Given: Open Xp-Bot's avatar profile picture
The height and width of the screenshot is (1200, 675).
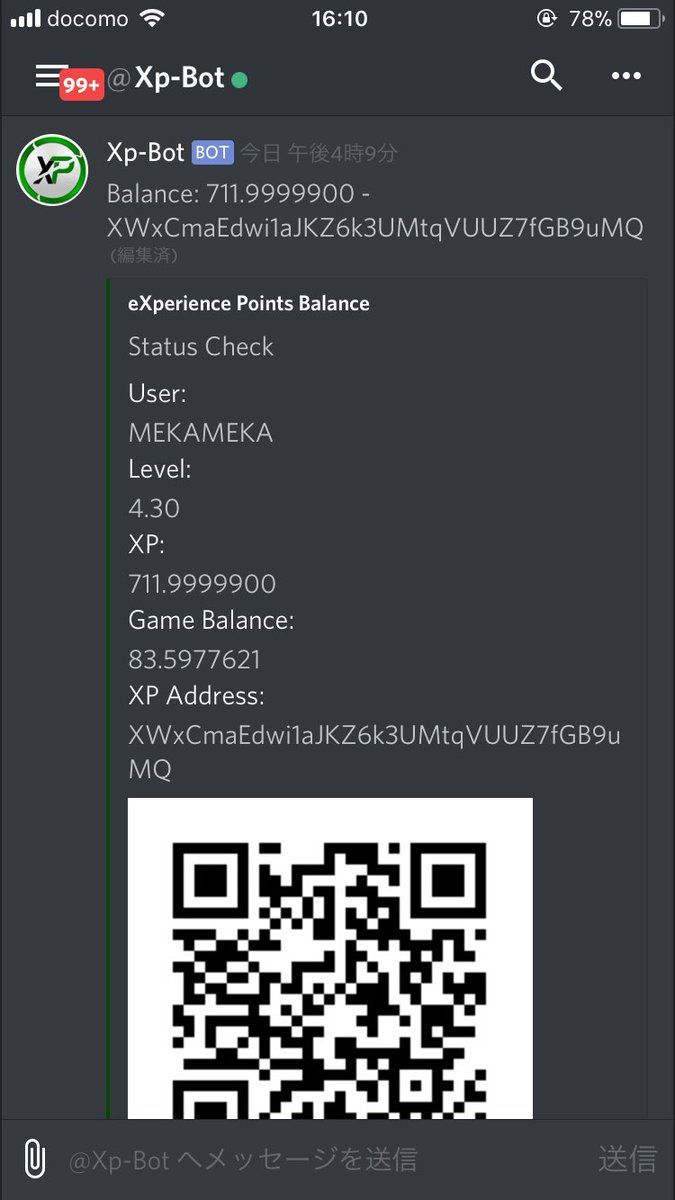Looking at the screenshot, I should pos(52,170).
